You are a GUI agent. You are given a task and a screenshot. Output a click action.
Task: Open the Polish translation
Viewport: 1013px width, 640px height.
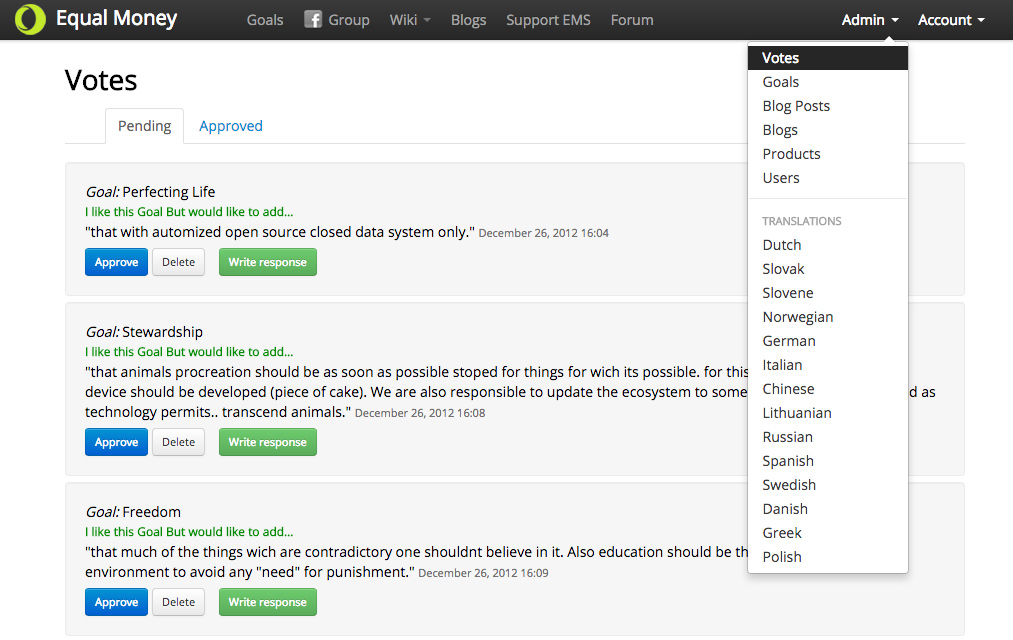point(782,556)
